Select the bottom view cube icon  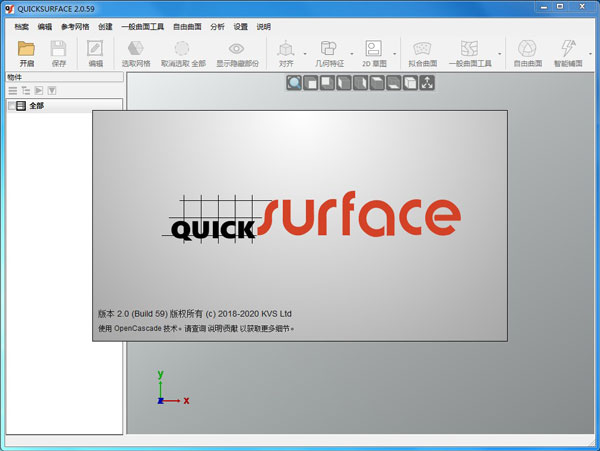click(x=394, y=83)
